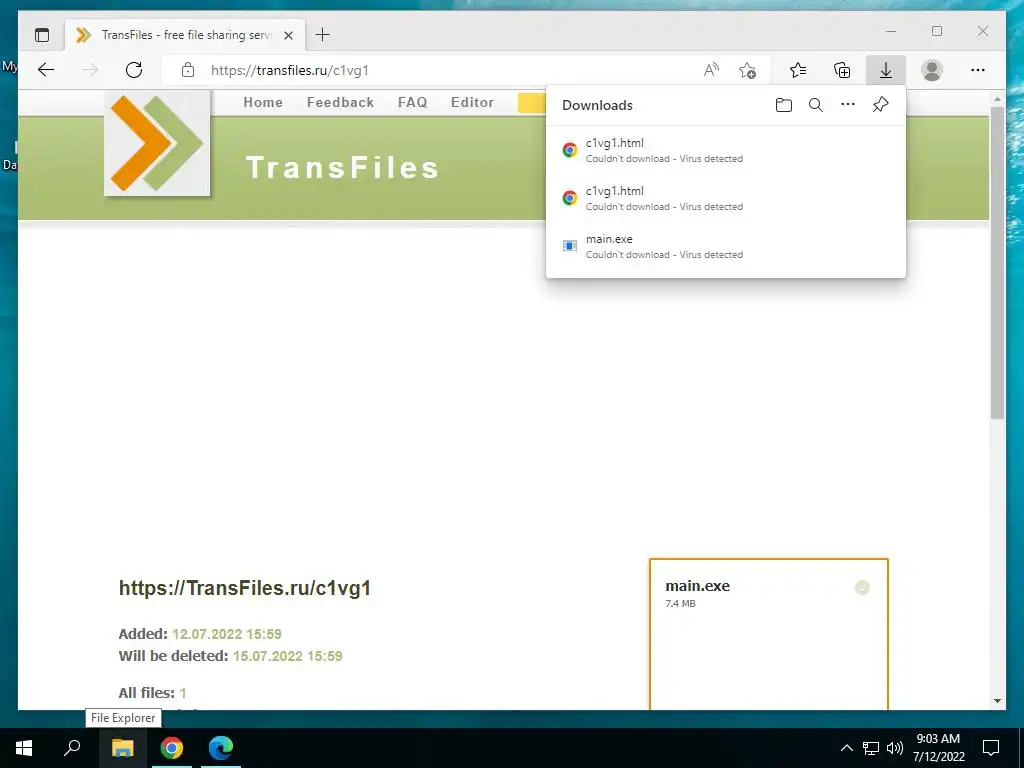This screenshot has height=768, width=1024.
Task: Open File Explorer from the taskbar
Action: (122, 748)
